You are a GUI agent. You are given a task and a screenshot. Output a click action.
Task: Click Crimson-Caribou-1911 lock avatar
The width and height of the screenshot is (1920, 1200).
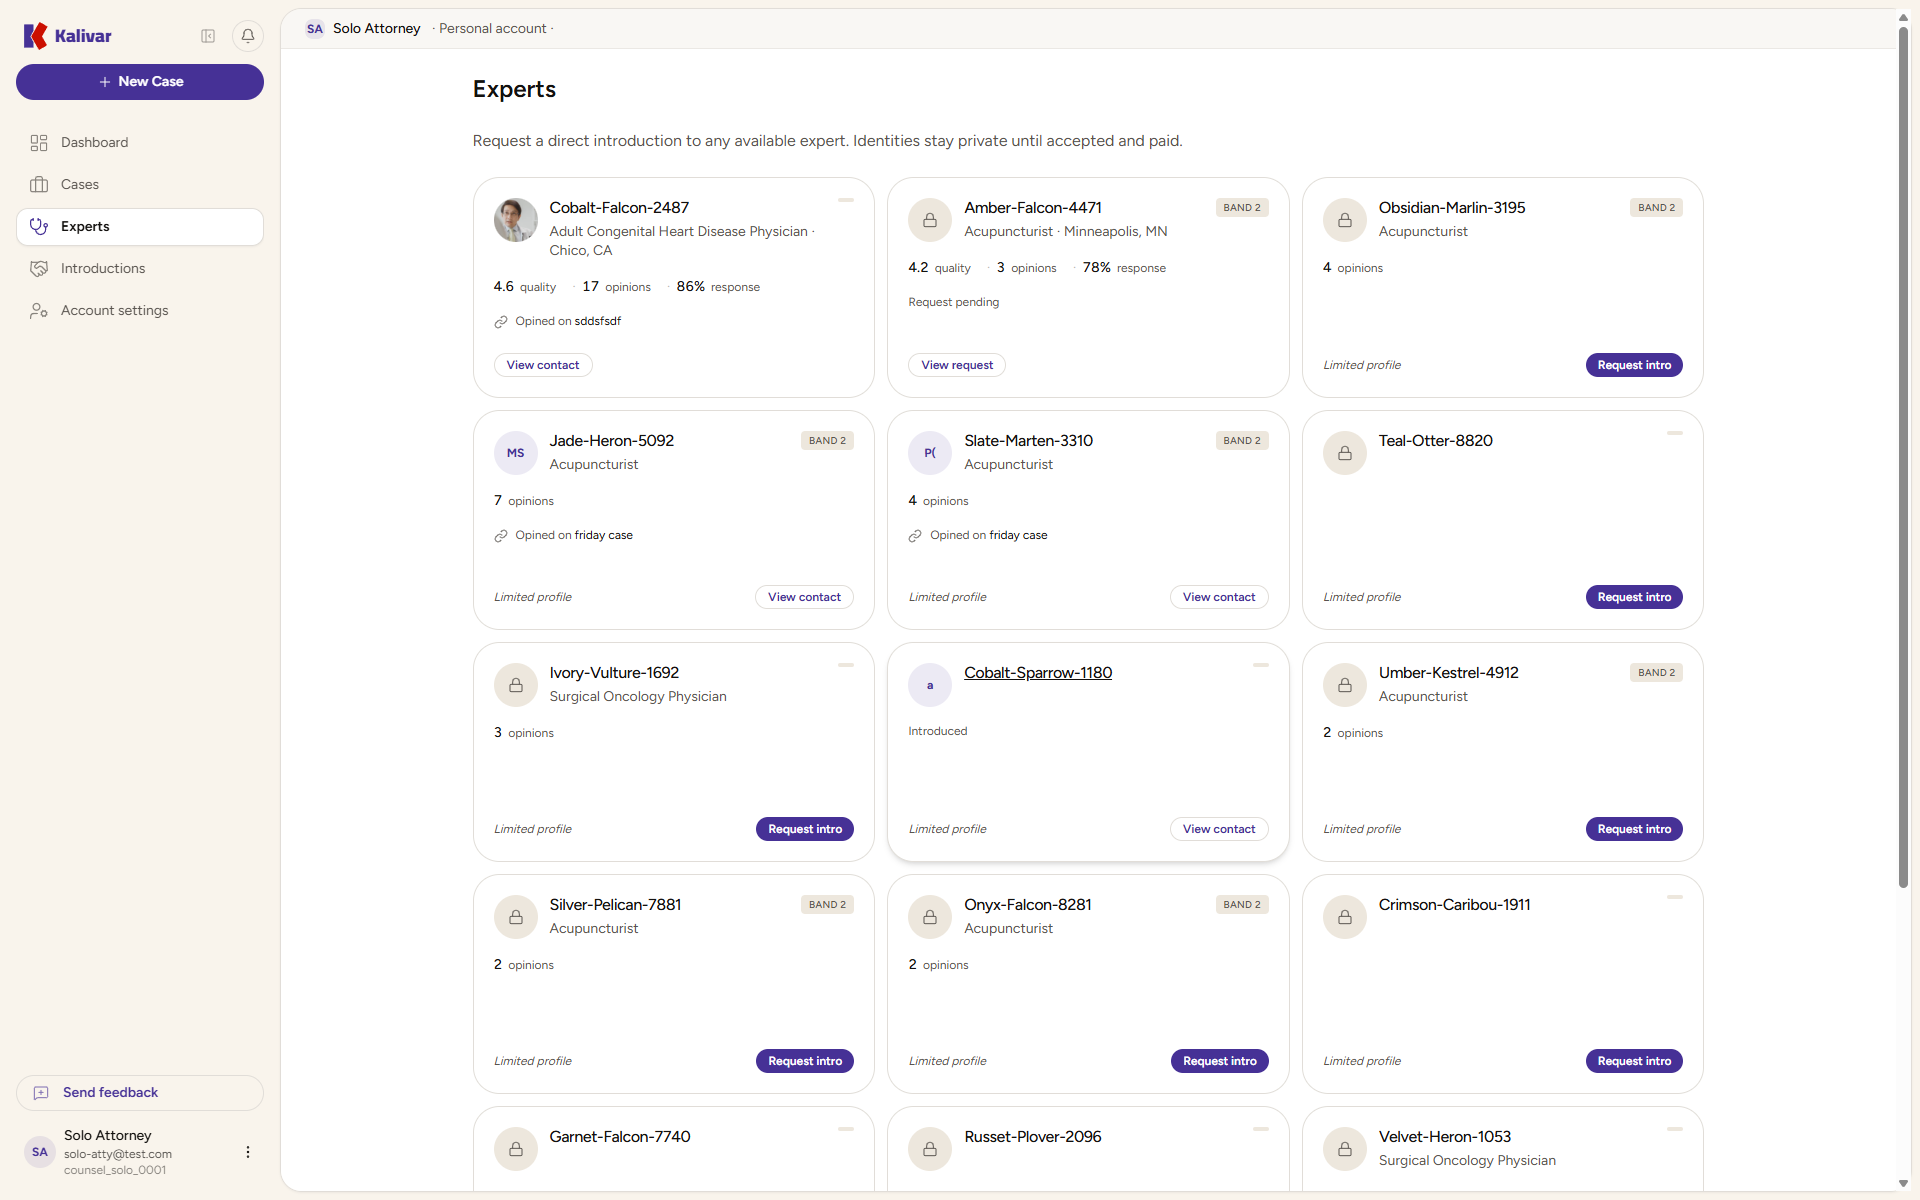point(1345,917)
